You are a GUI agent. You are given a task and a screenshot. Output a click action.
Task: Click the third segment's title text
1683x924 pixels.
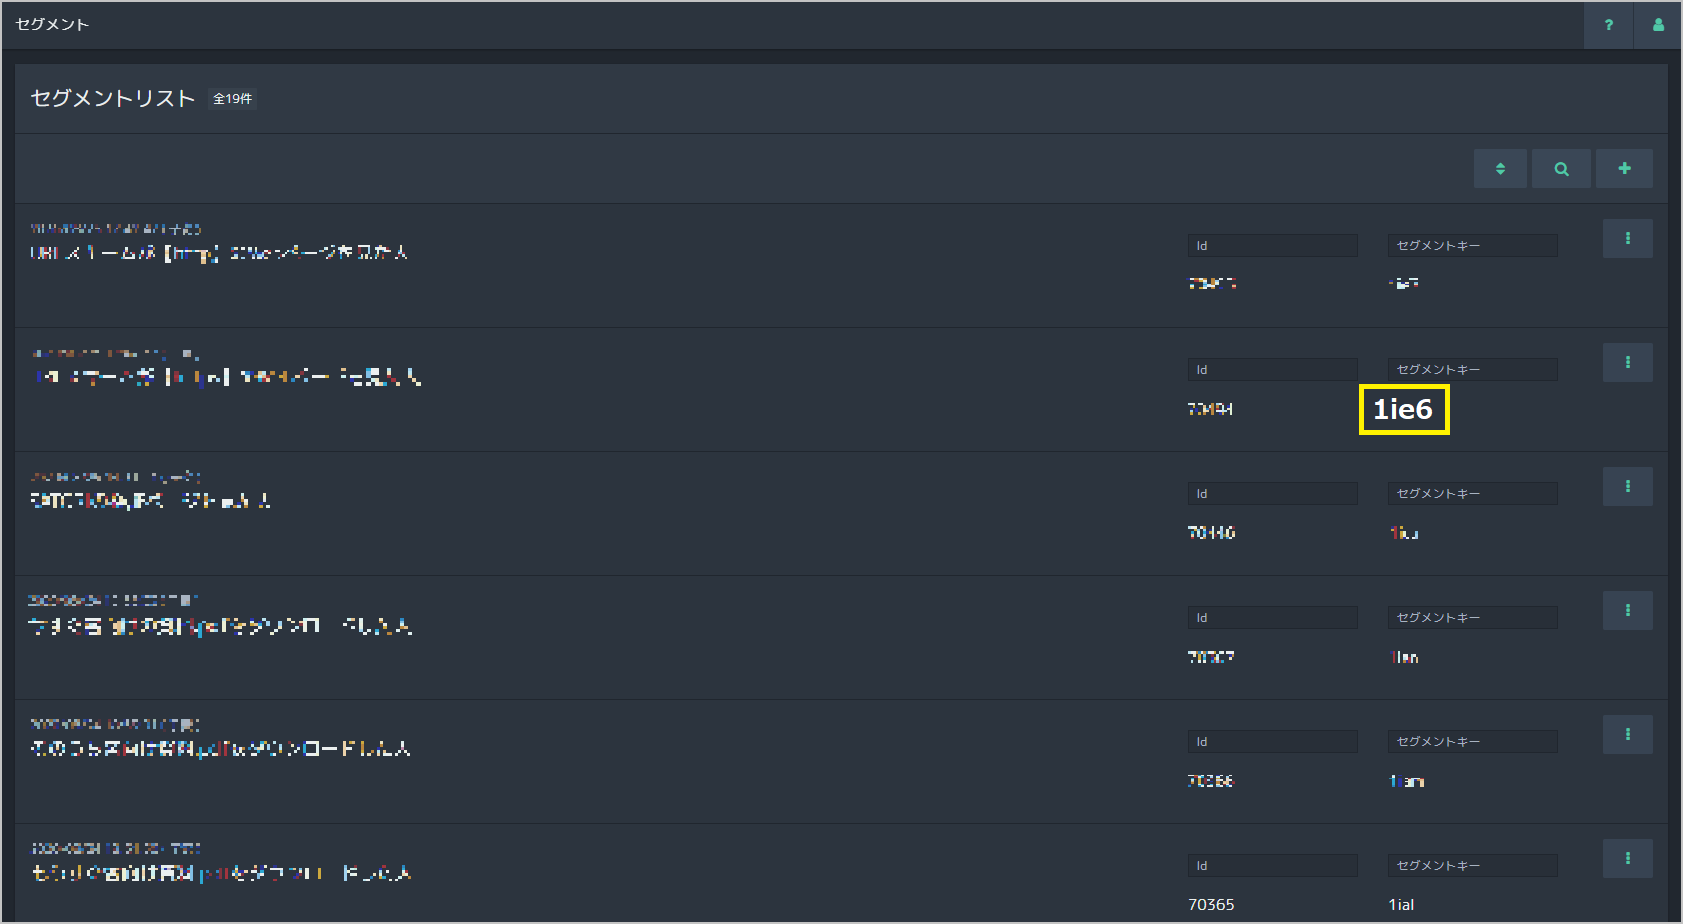click(x=151, y=501)
